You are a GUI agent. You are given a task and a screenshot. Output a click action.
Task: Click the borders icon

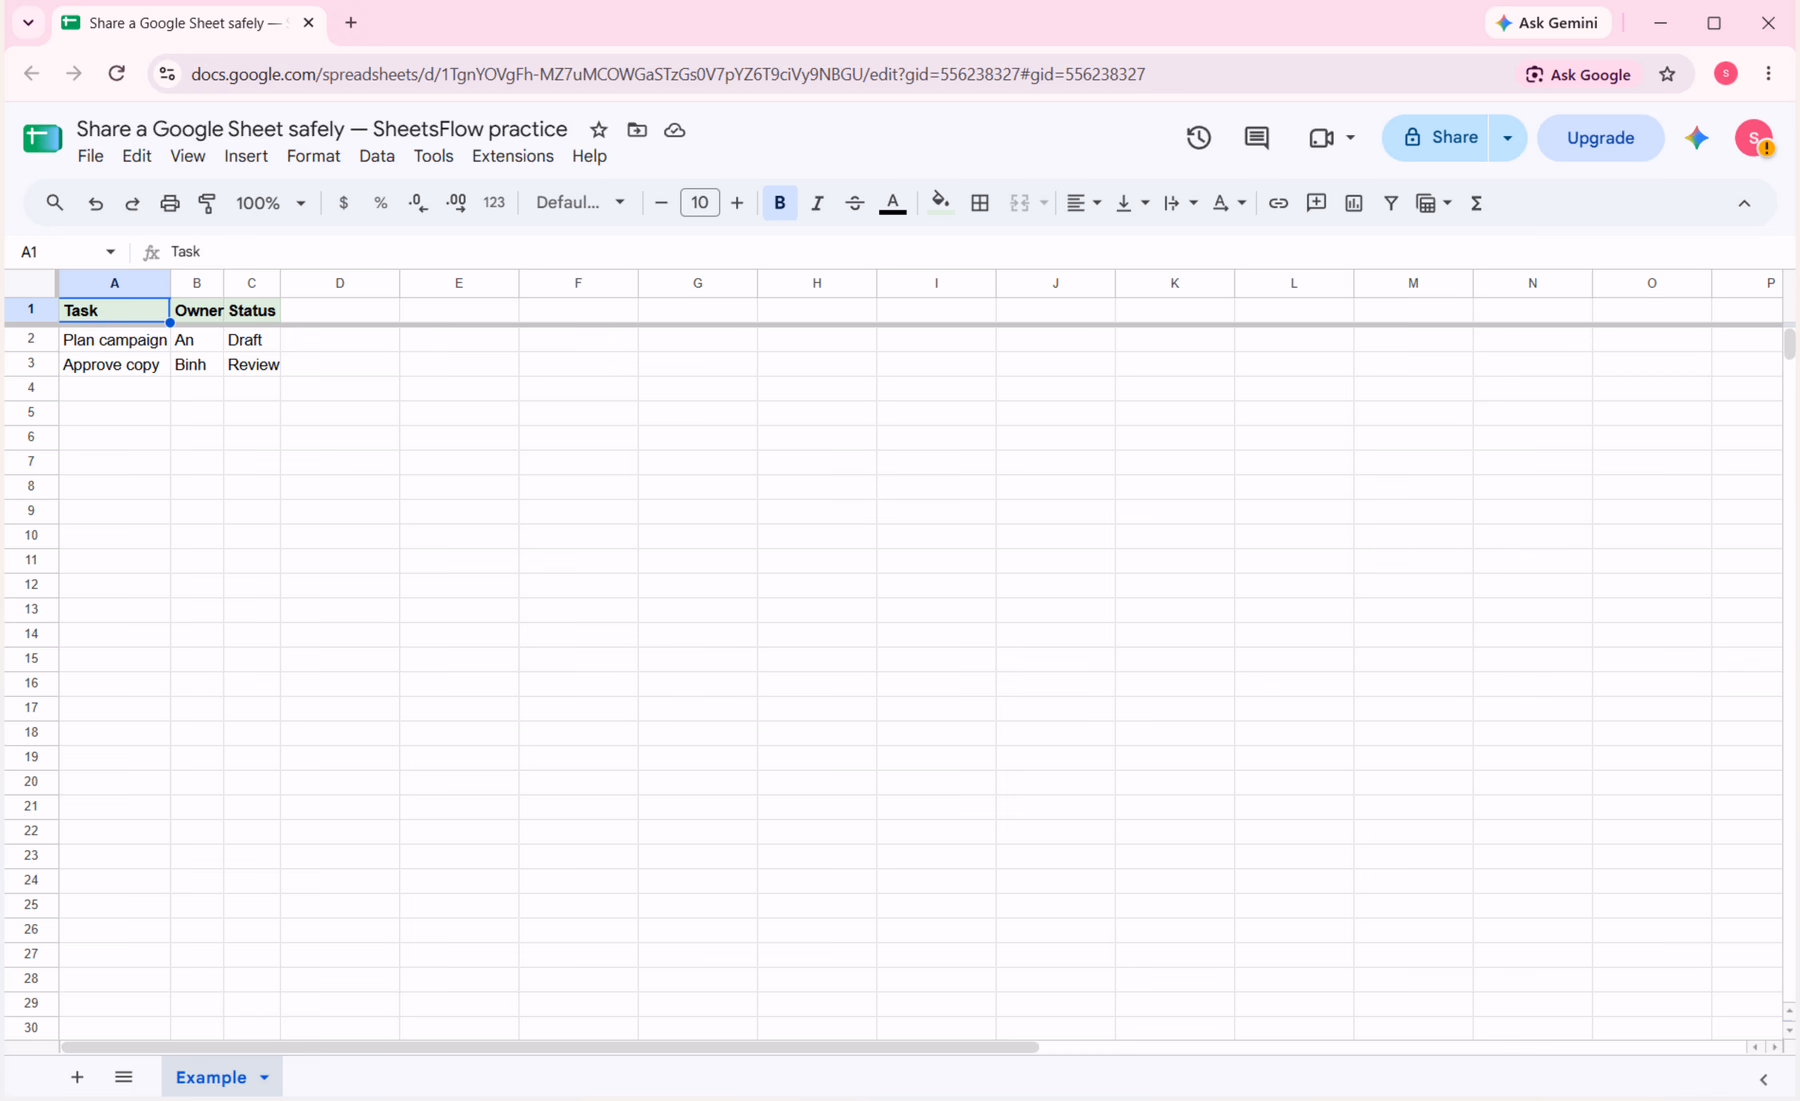980,203
